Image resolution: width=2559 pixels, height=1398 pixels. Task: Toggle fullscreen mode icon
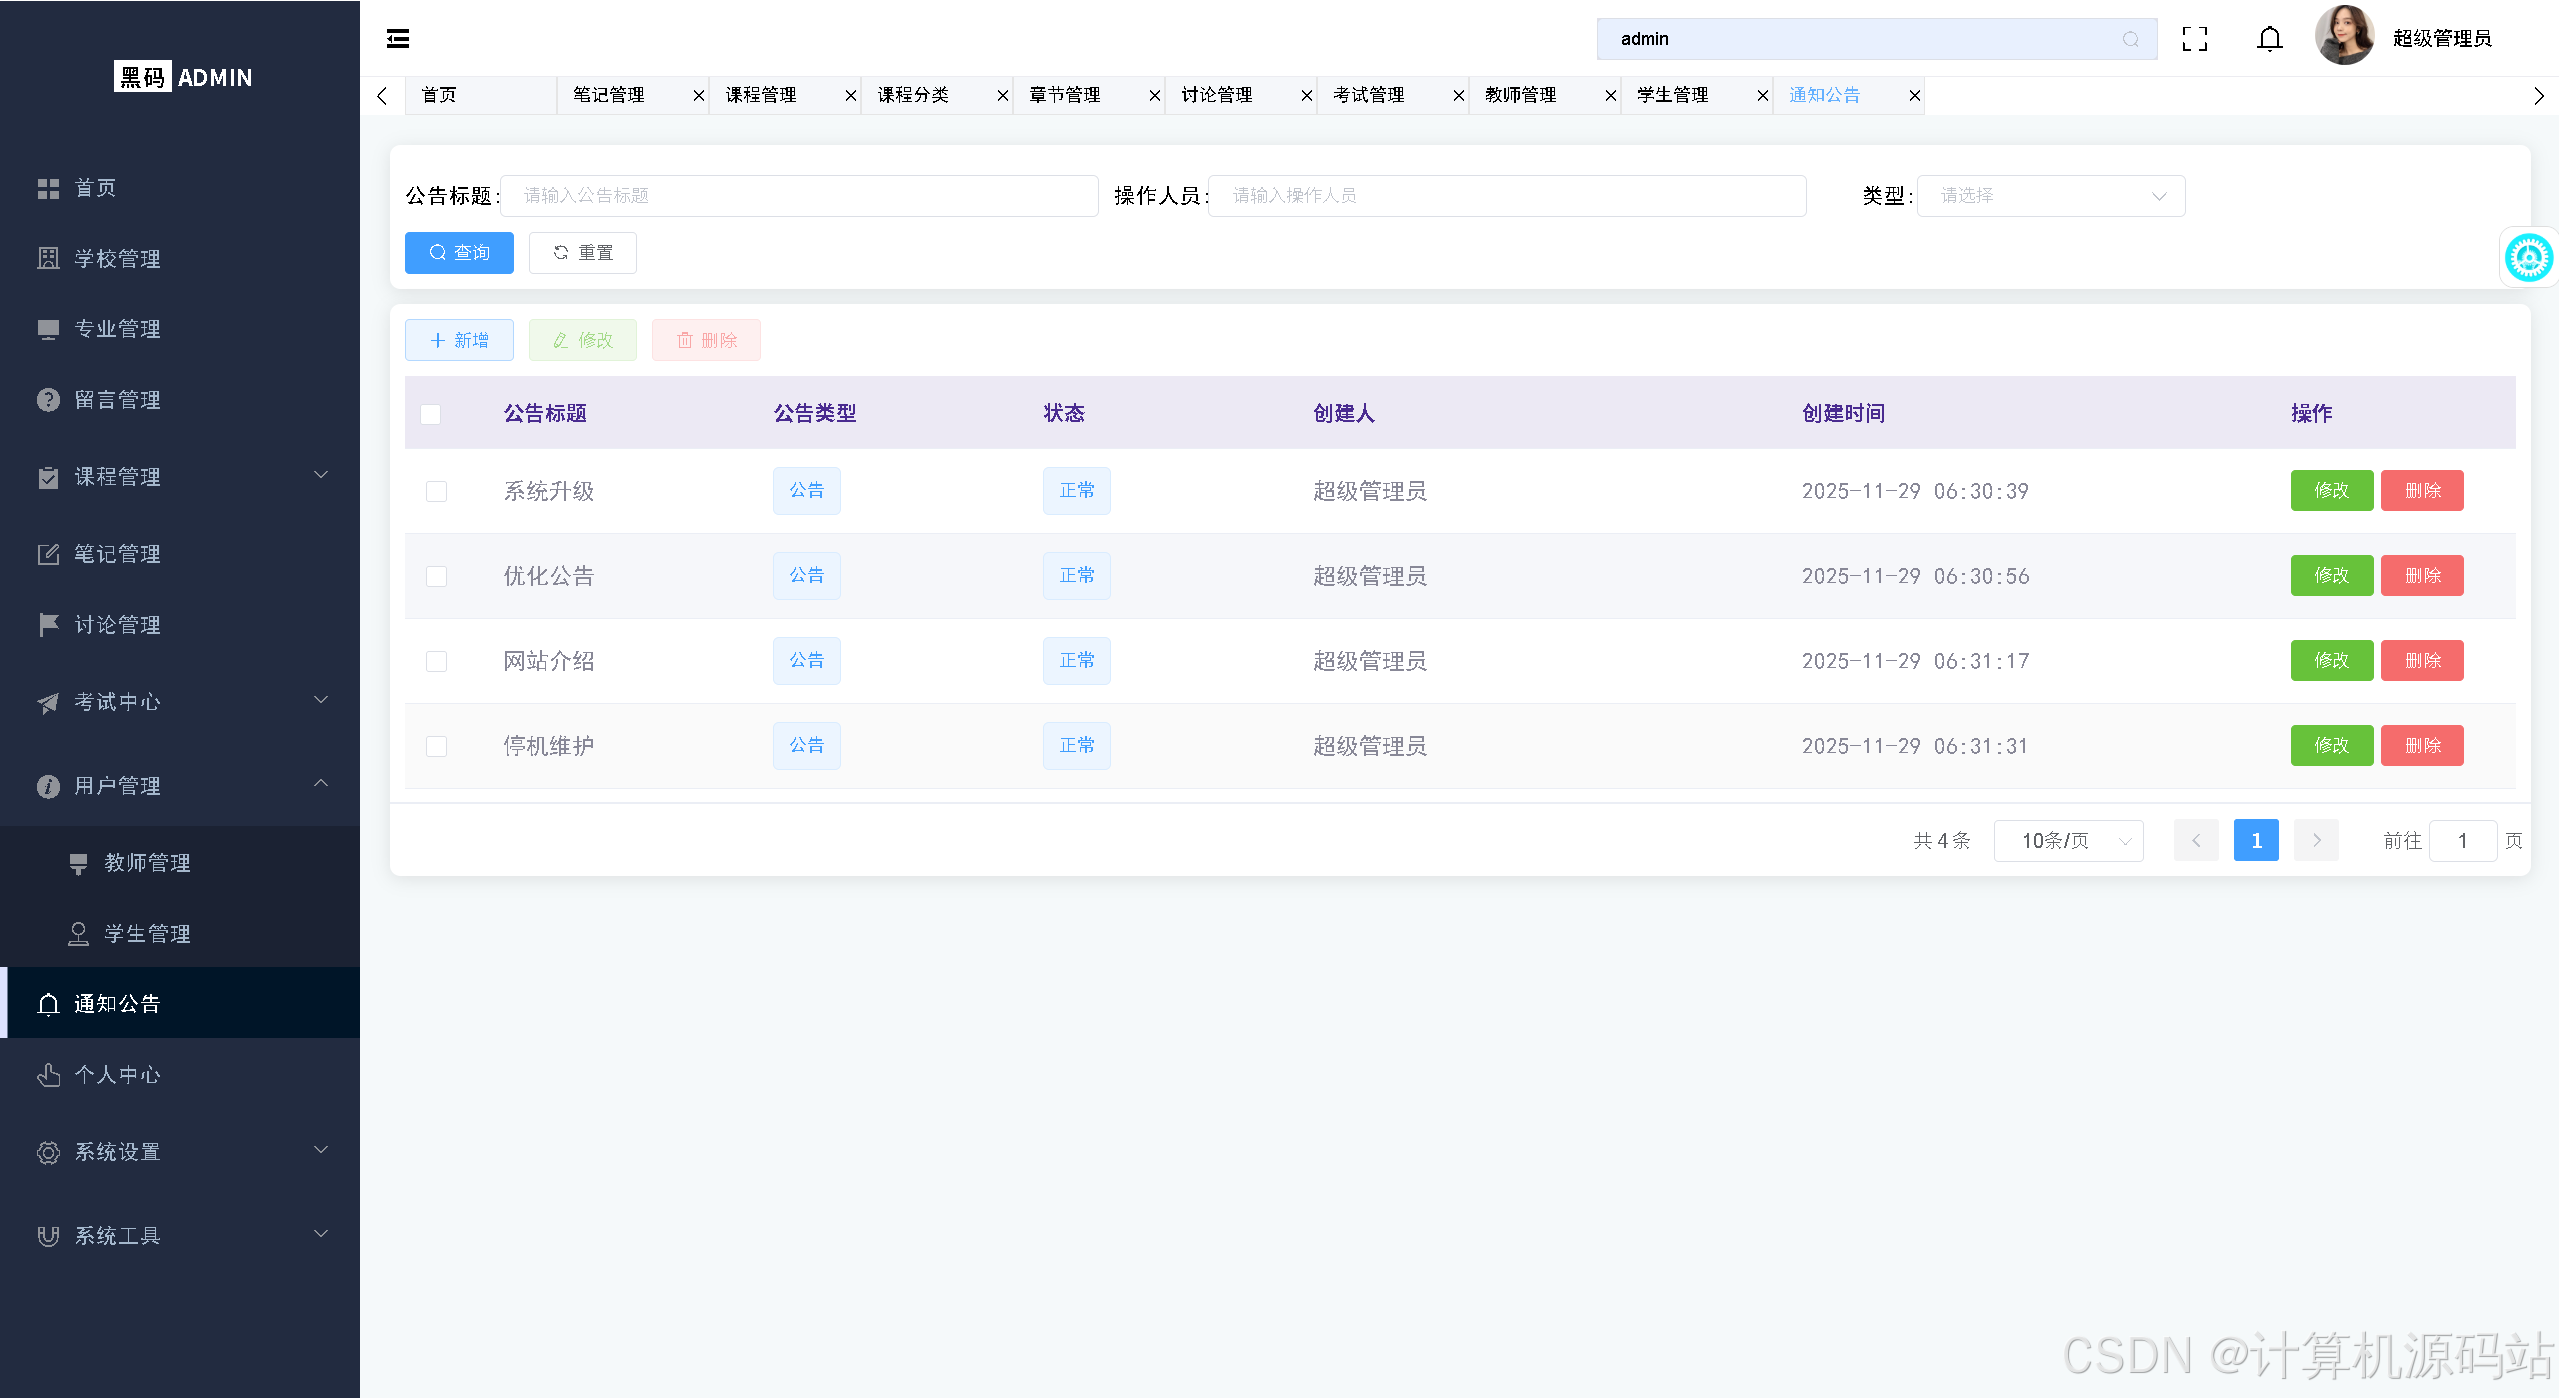(2195, 39)
